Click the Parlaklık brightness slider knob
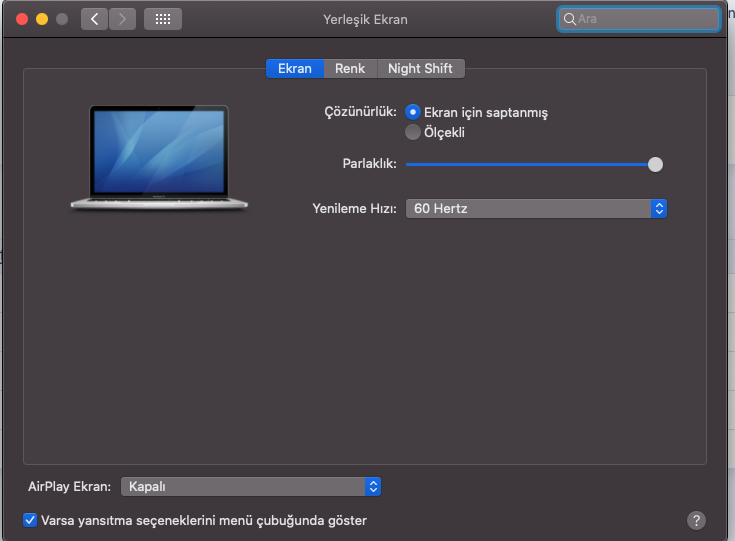The image size is (735, 541). click(x=655, y=164)
